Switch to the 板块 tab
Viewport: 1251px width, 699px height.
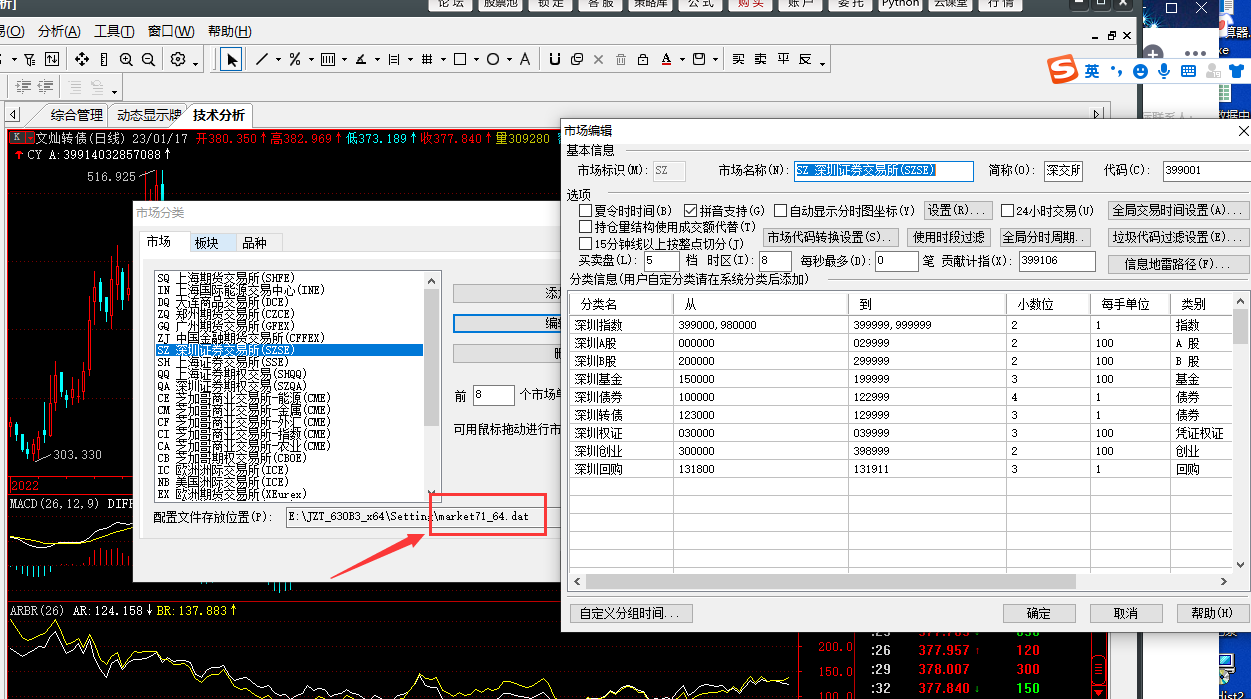click(206, 243)
